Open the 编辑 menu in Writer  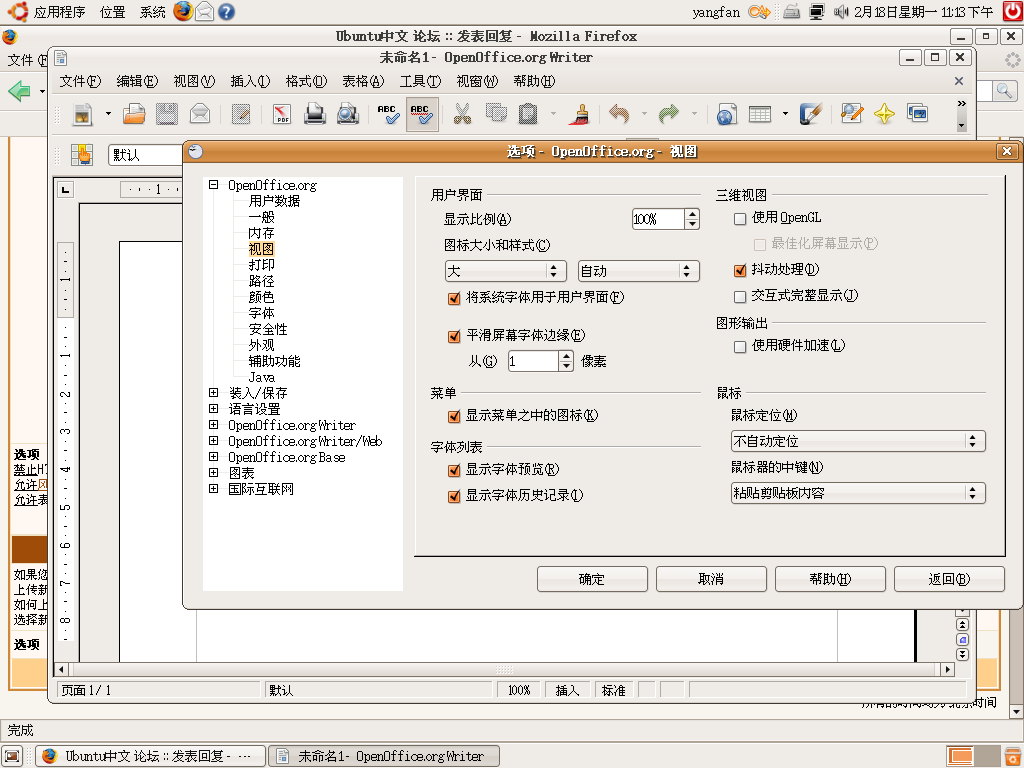point(136,81)
